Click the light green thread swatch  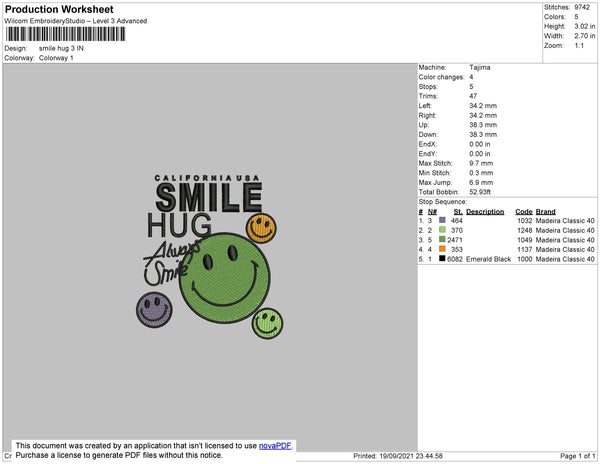(442, 230)
